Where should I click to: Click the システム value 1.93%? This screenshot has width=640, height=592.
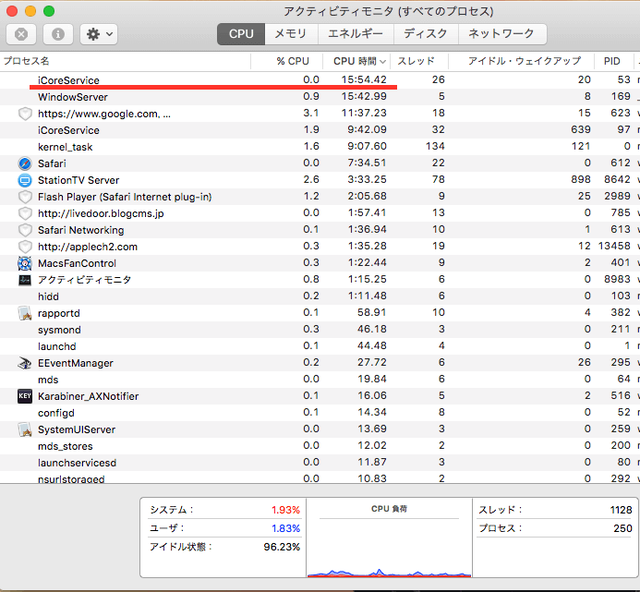(x=286, y=510)
